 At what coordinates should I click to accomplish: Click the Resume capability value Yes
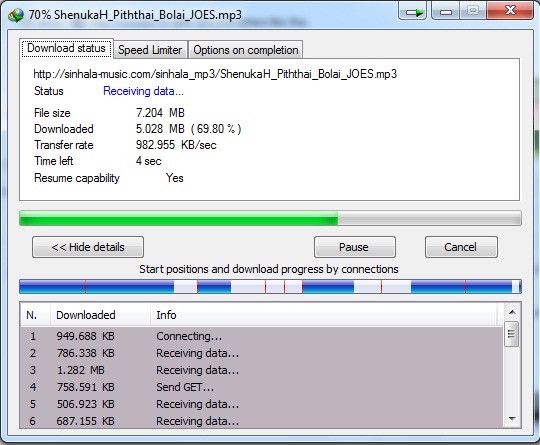click(175, 178)
